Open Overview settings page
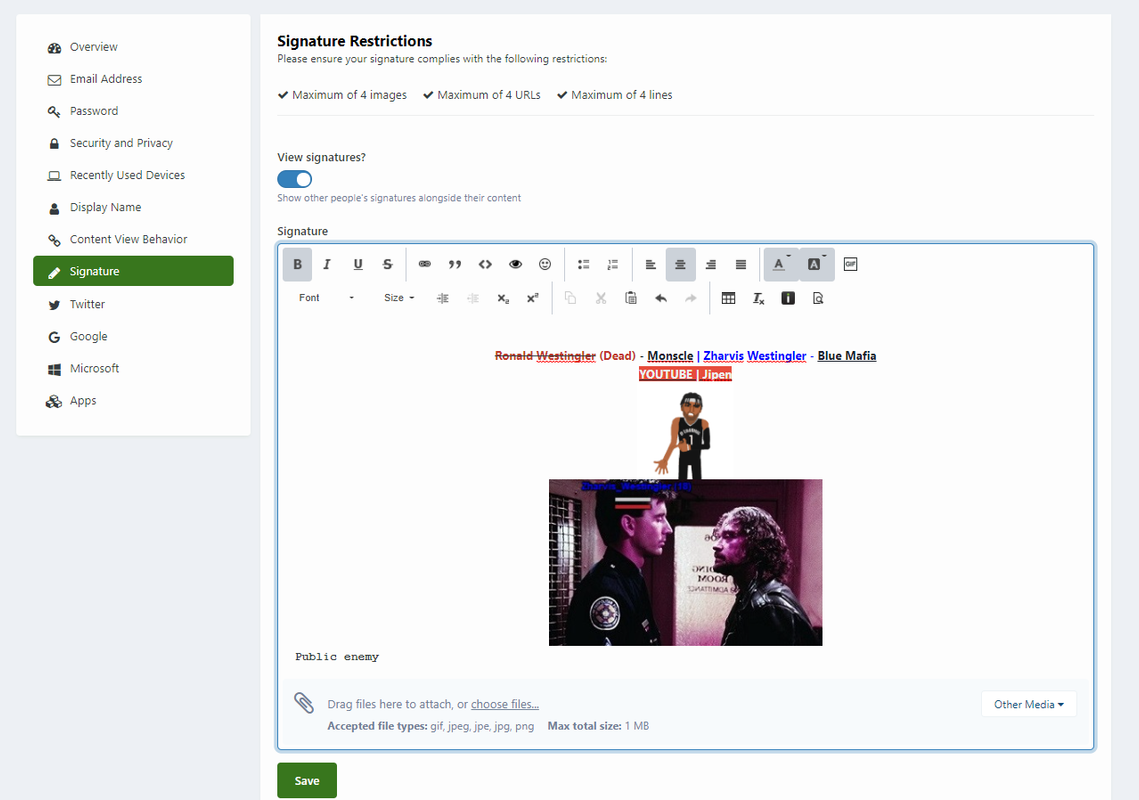1139x800 pixels. 133,47
